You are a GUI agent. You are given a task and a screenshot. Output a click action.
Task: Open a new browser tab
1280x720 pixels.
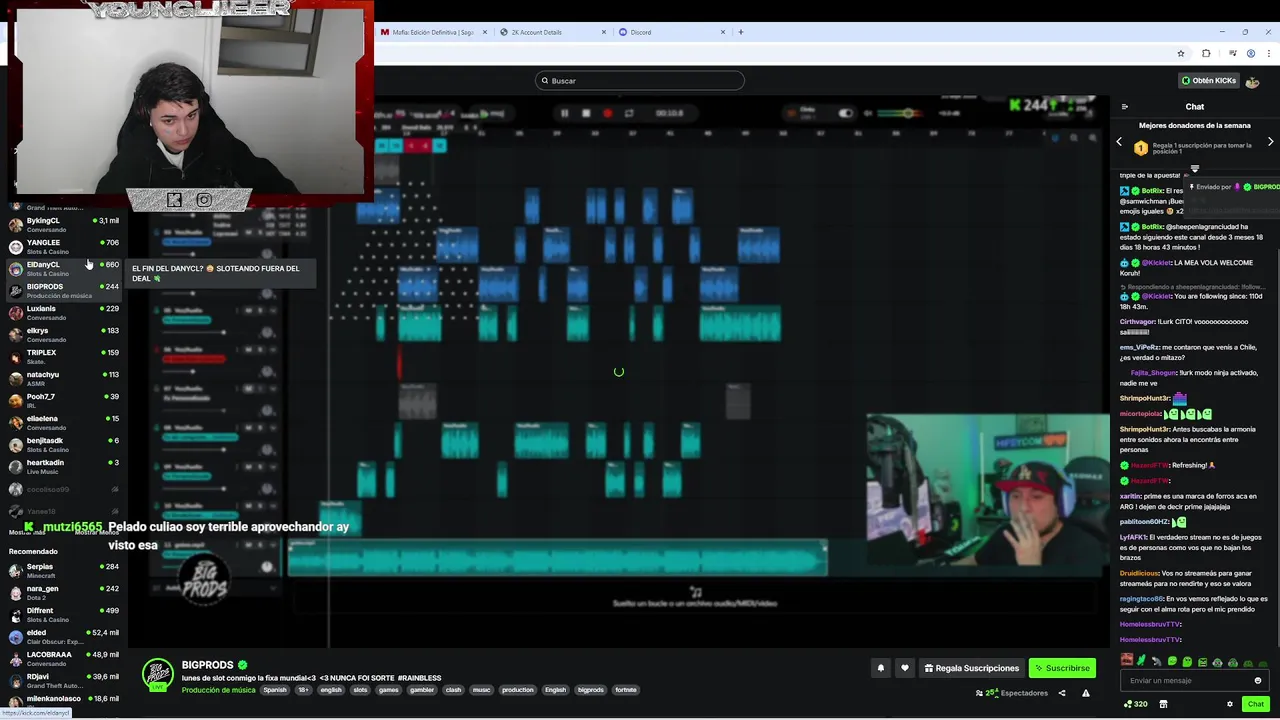pyautogui.click(x=741, y=32)
